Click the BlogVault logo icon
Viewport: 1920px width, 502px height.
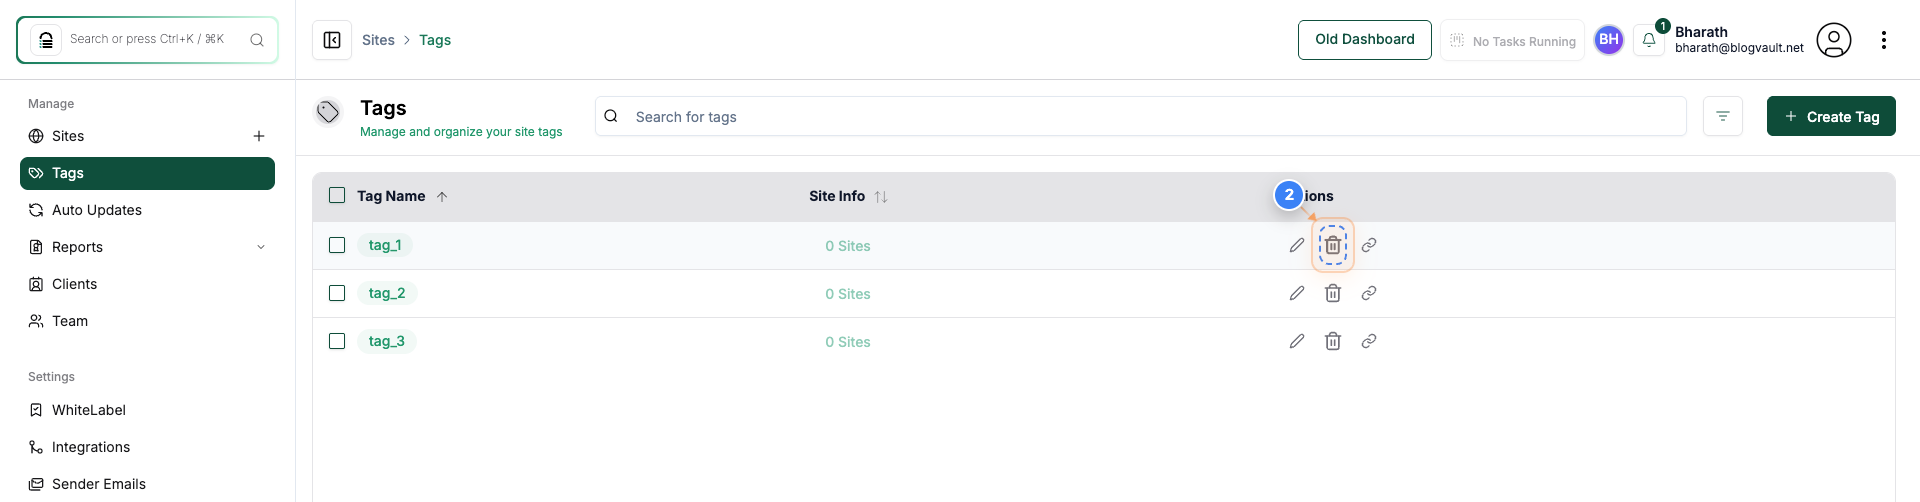point(46,40)
